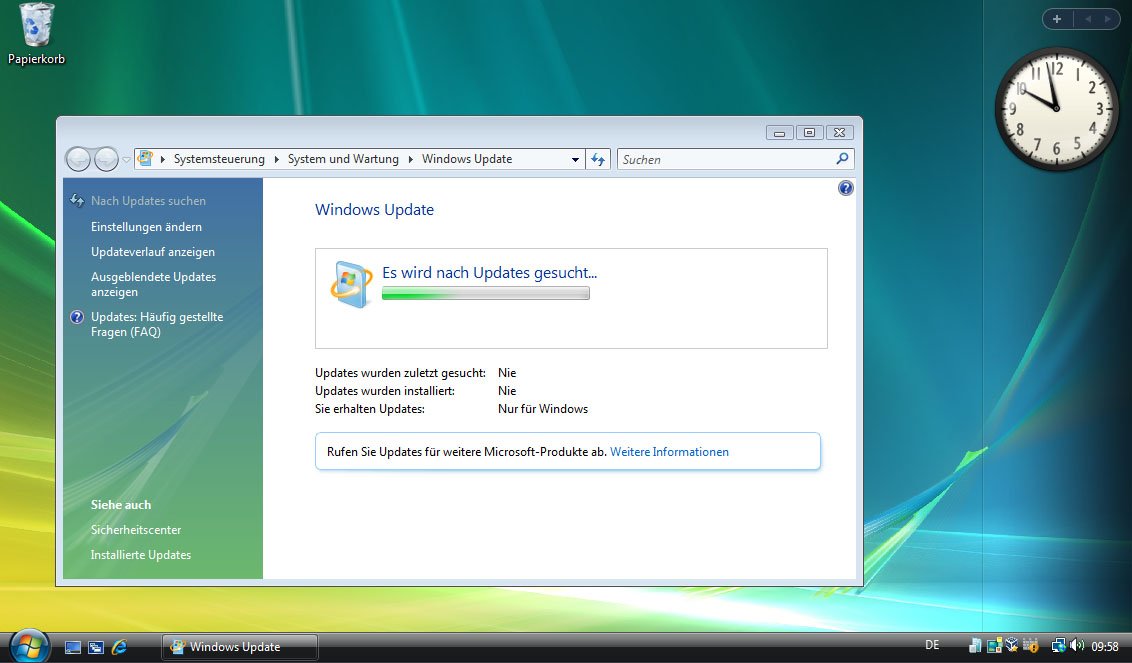1132x663 pixels.
Task: Open recent pages dropdown next to forward button
Action: (x=126, y=160)
